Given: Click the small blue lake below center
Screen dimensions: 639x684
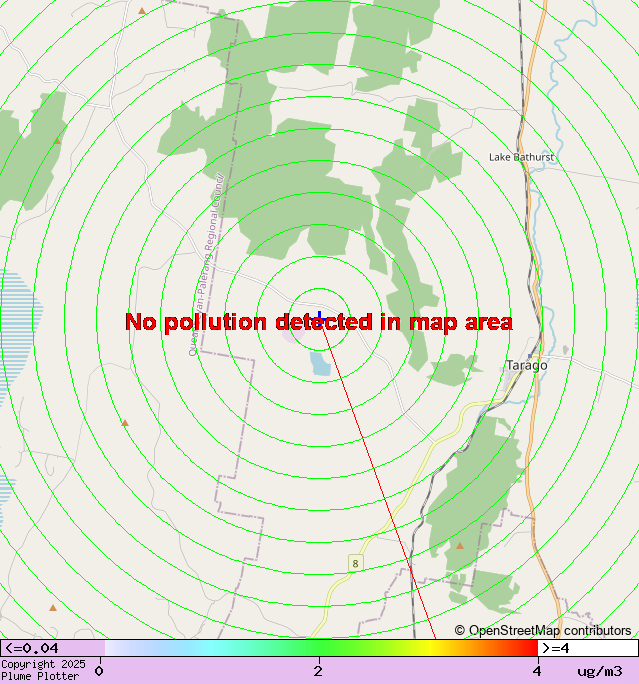Looking at the screenshot, I should pos(321,363).
